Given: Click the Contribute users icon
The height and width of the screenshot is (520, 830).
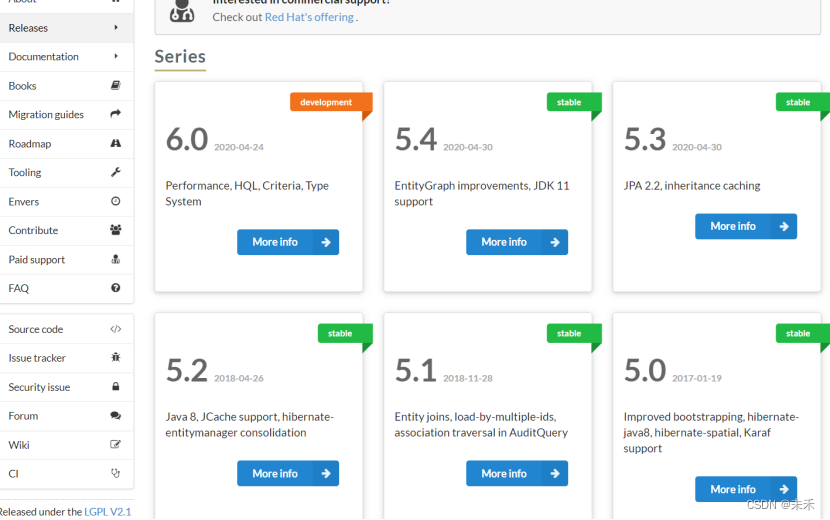Looking at the screenshot, I should pos(115,230).
